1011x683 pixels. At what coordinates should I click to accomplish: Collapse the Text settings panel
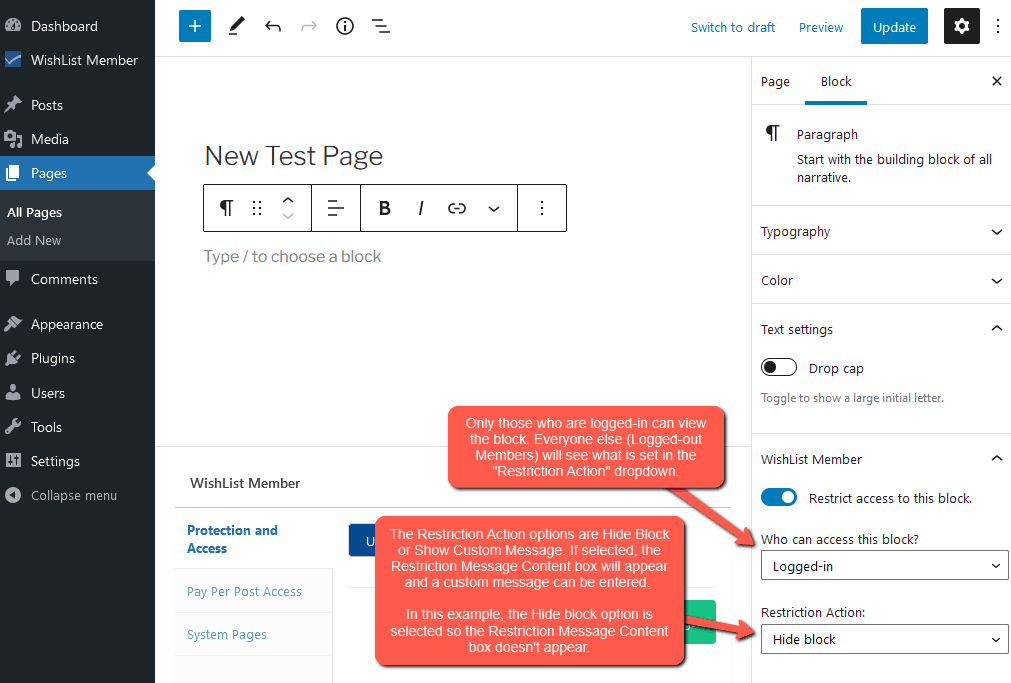click(881, 329)
